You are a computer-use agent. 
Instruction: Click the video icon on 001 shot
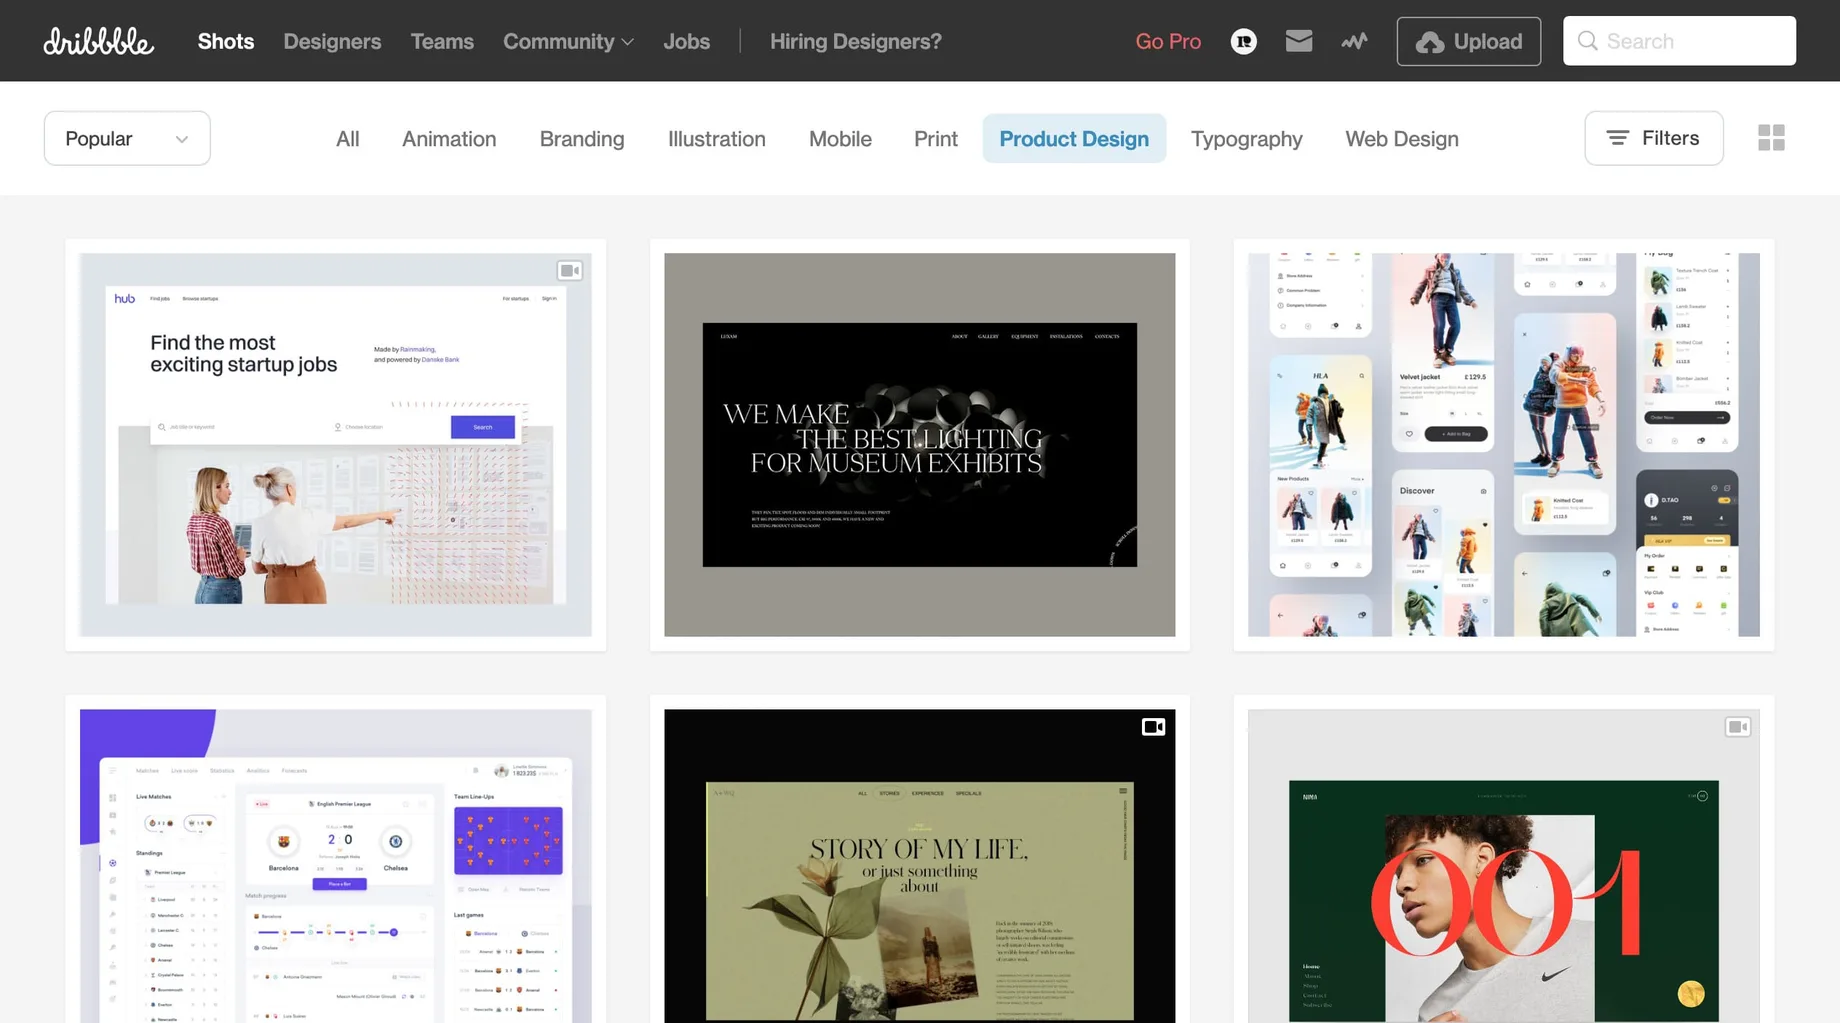point(1738,727)
